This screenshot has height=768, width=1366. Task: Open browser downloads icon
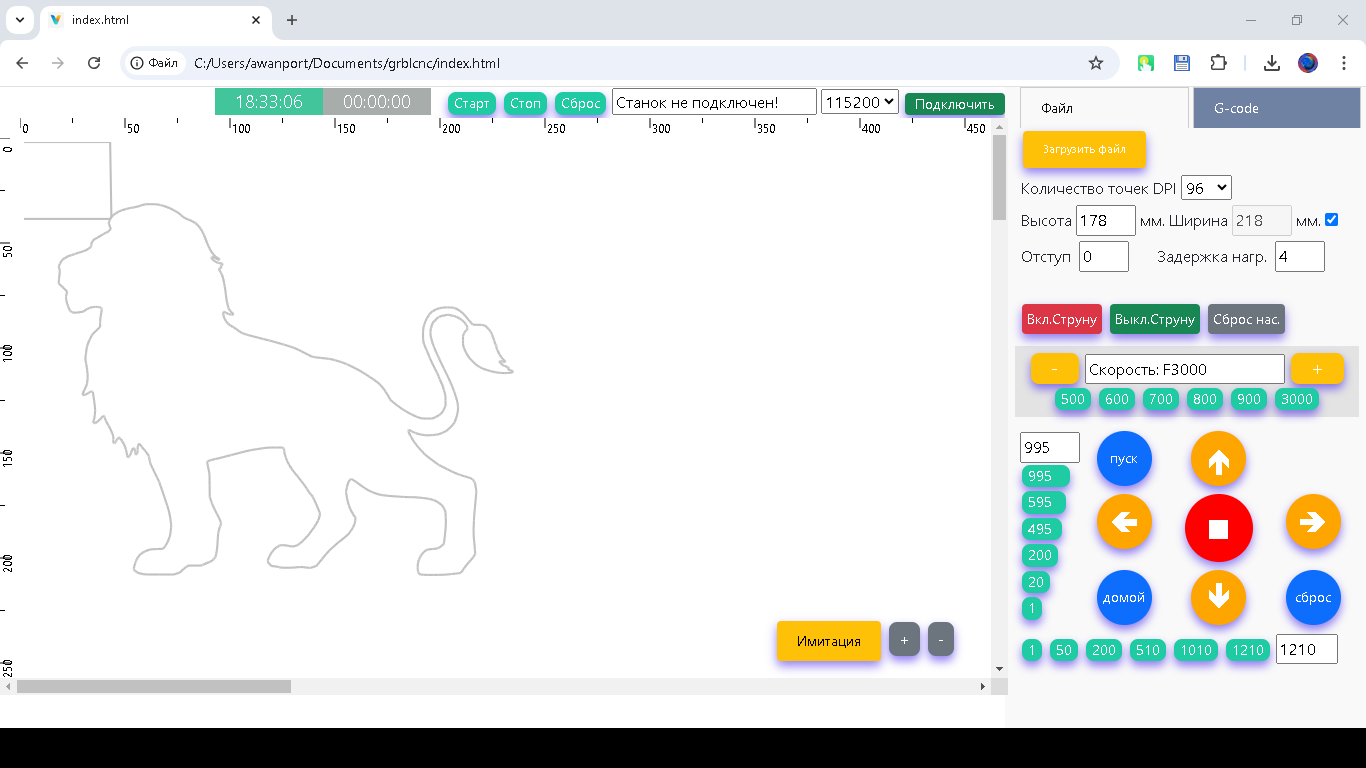[1272, 63]
